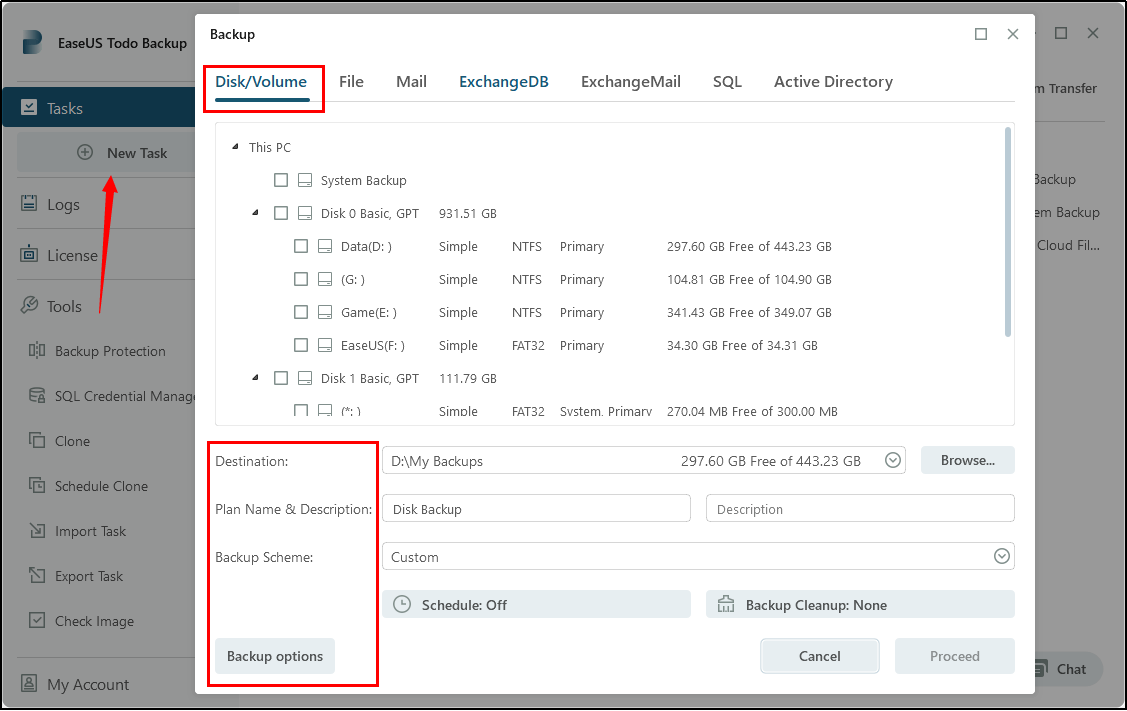
Task: Switch to the File backup tab
Action: point(351,81)
